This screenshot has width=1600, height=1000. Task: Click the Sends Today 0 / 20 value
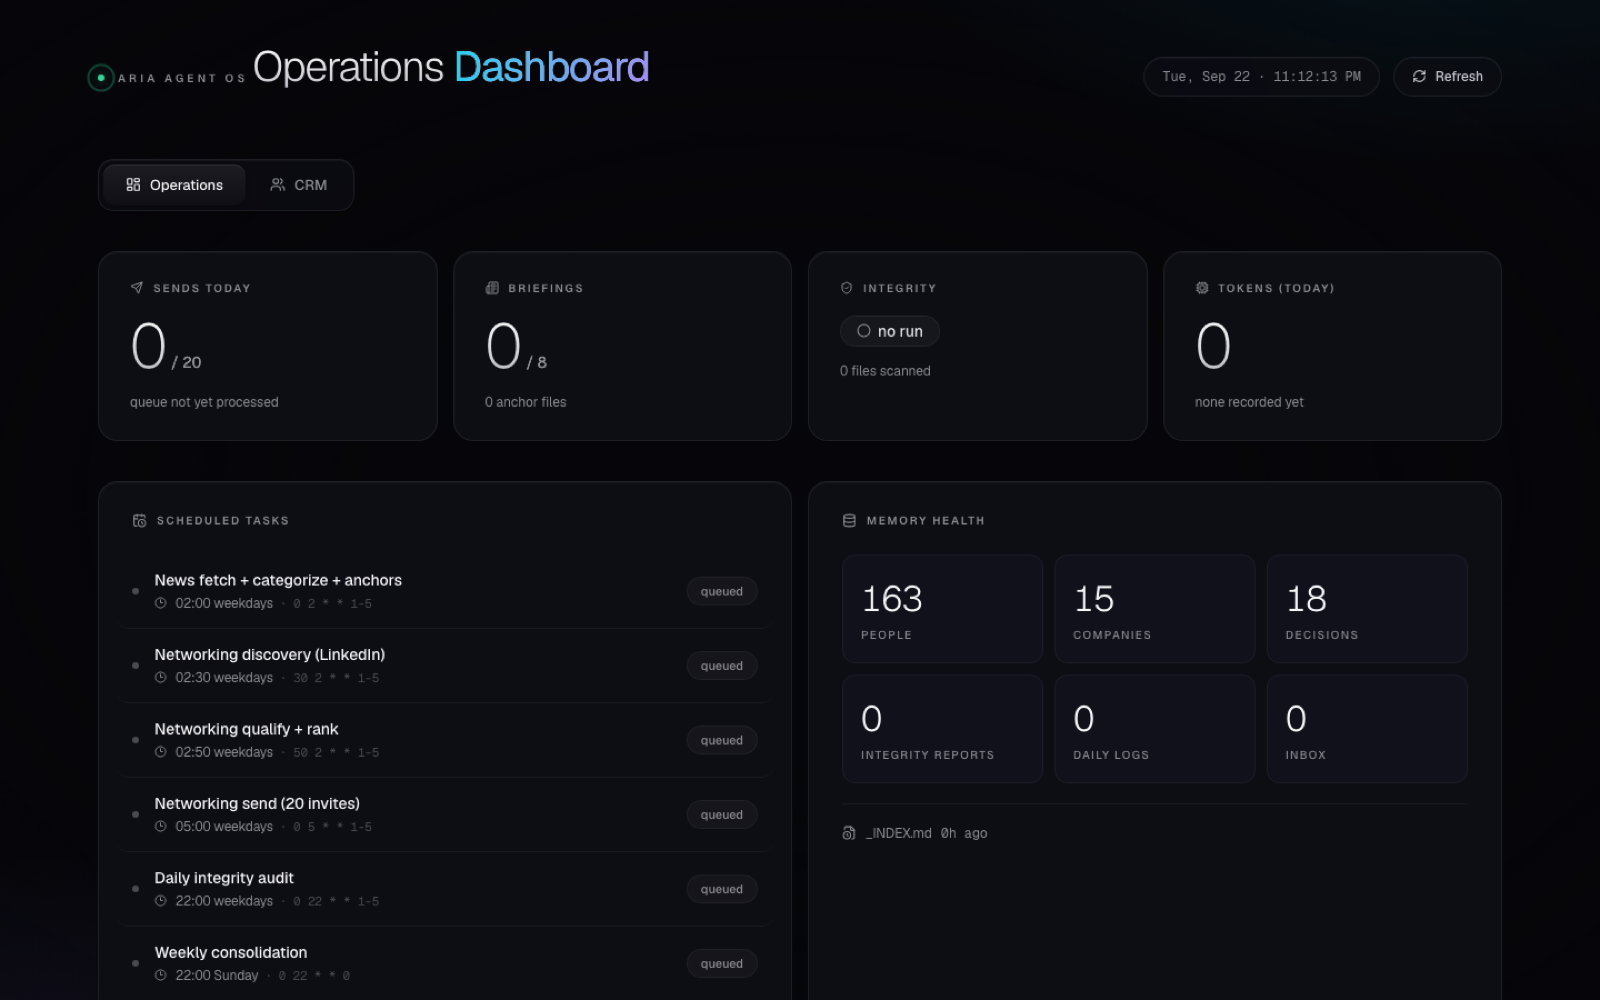coord(166,347)
